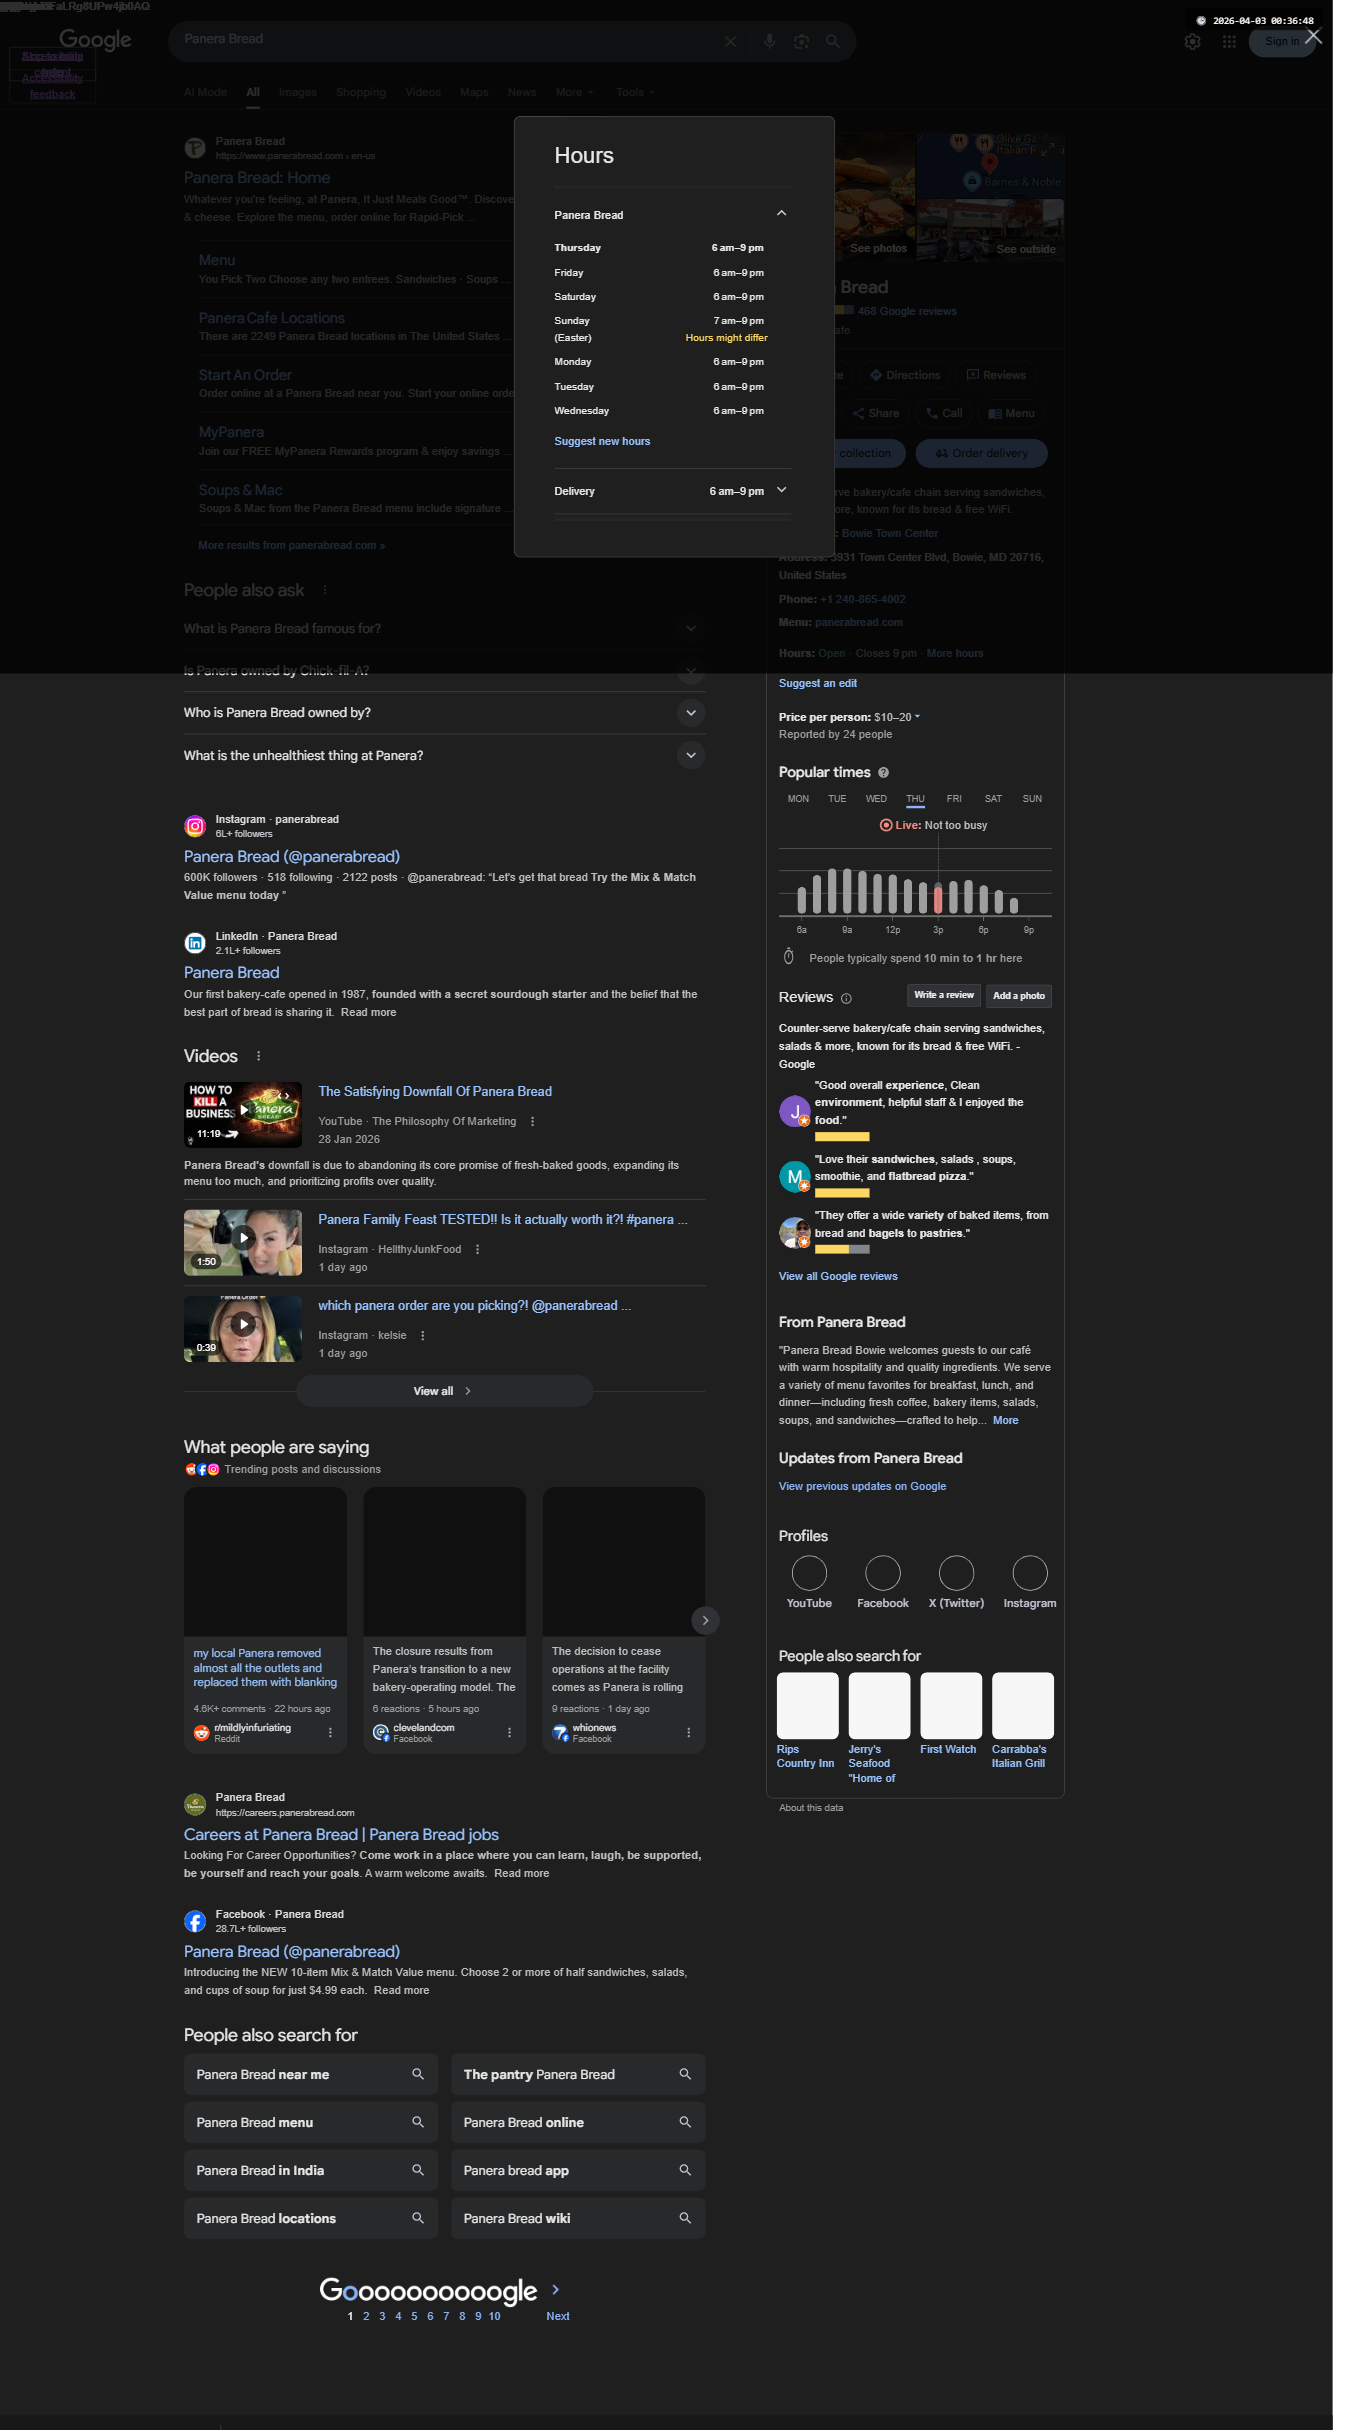Expand 'What is Panera Bread famous for?'
This screenshot has height=2430, width=1348.
pos(444,628)
